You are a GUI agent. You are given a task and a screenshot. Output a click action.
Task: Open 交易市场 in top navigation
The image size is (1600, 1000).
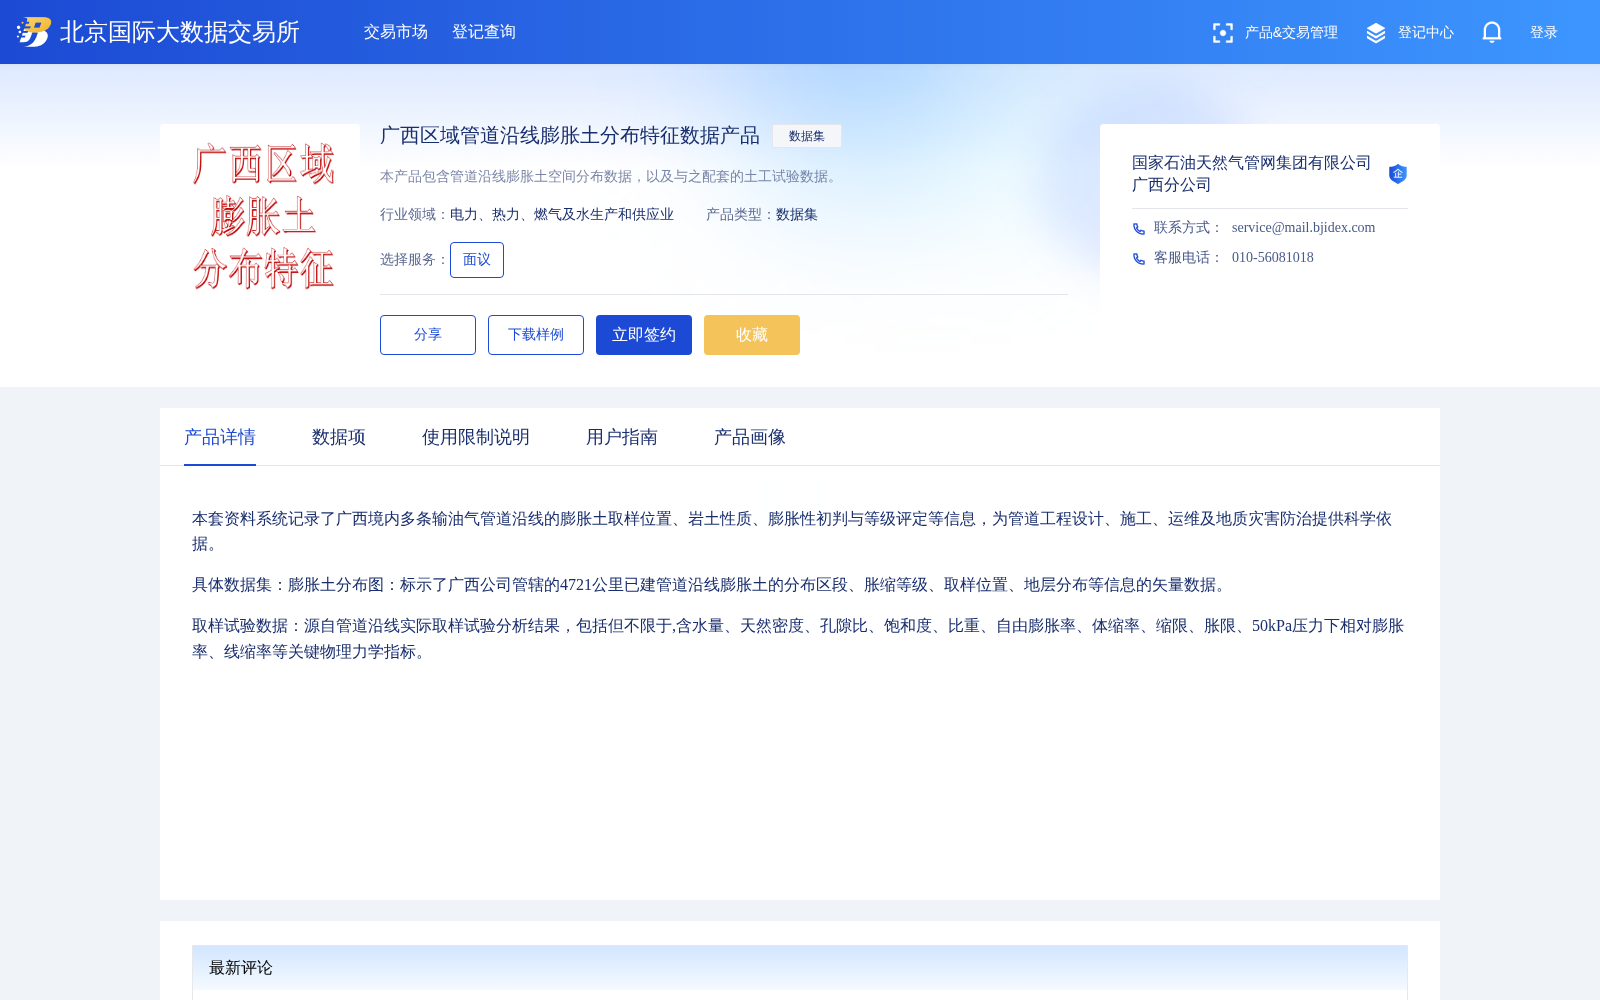coord(396,32)
